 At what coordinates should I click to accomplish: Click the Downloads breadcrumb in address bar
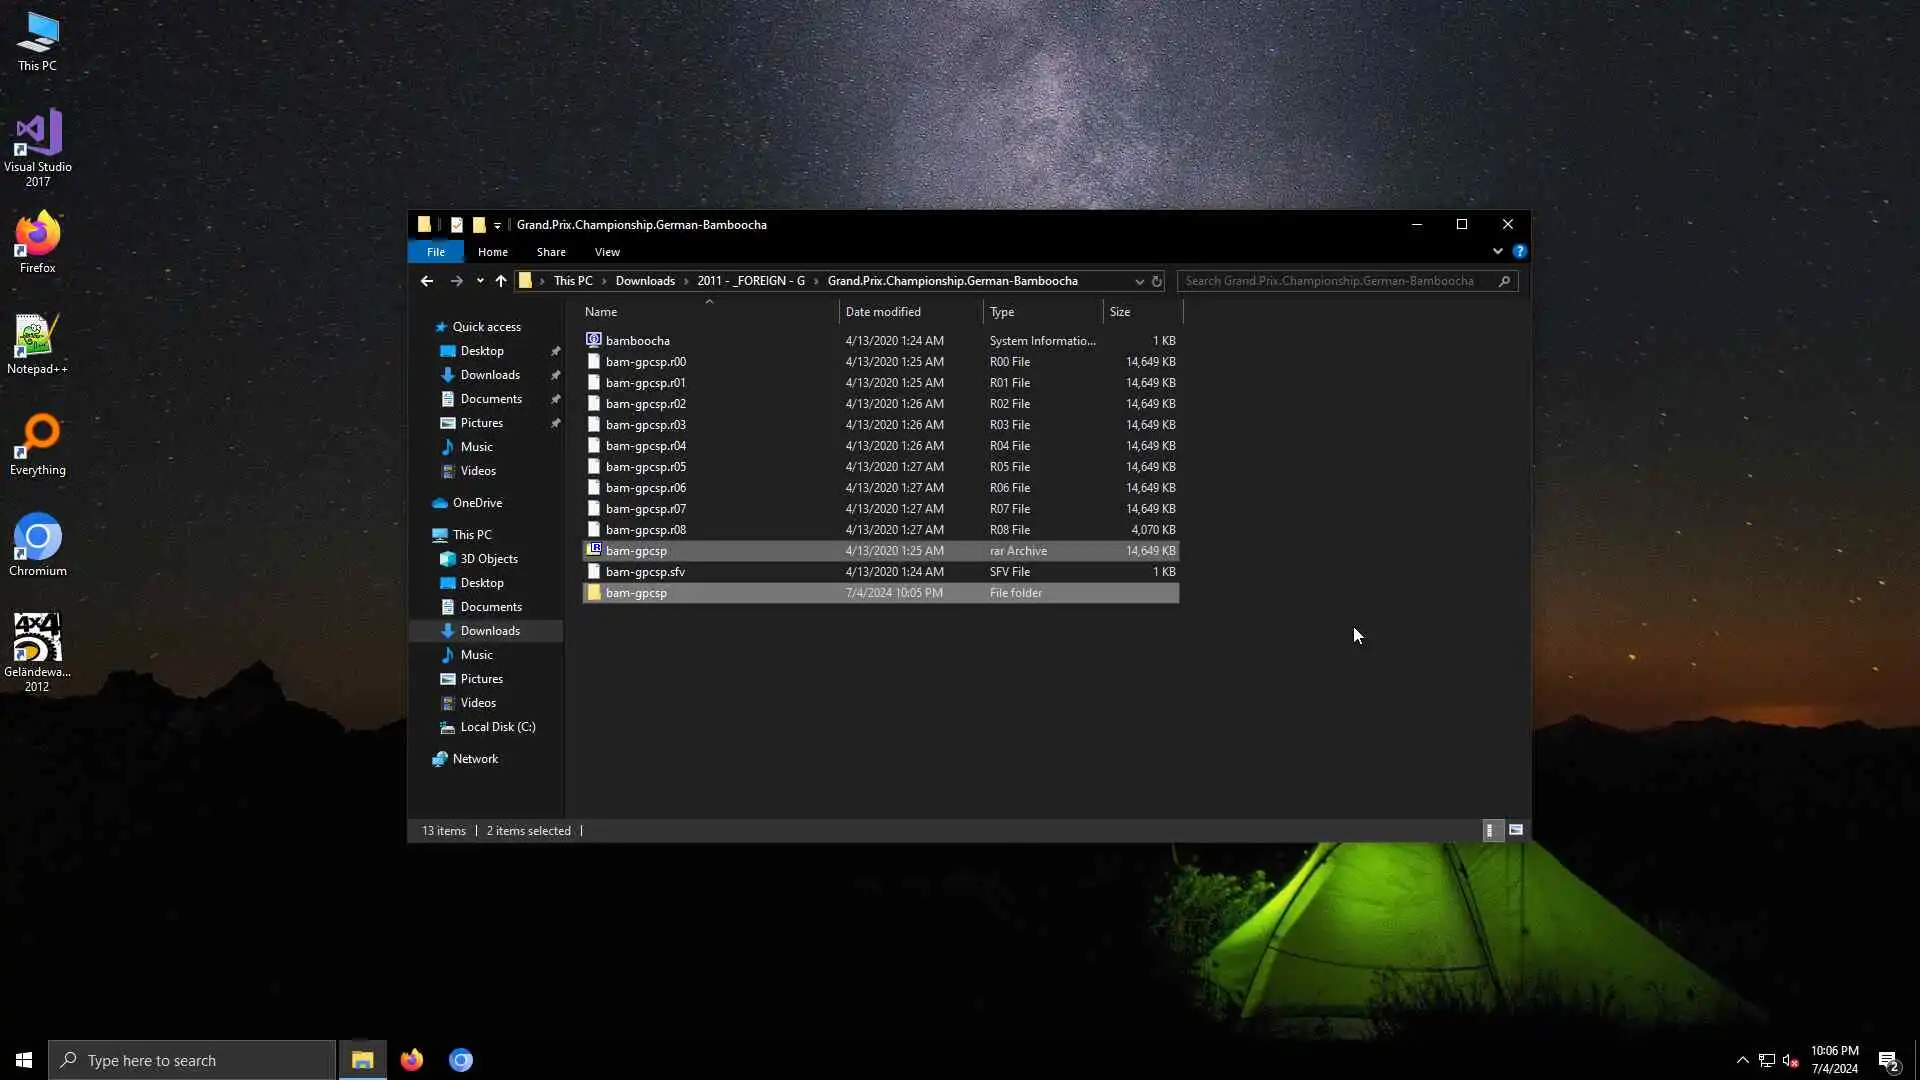pyautogui.click(x=645, y=281)
